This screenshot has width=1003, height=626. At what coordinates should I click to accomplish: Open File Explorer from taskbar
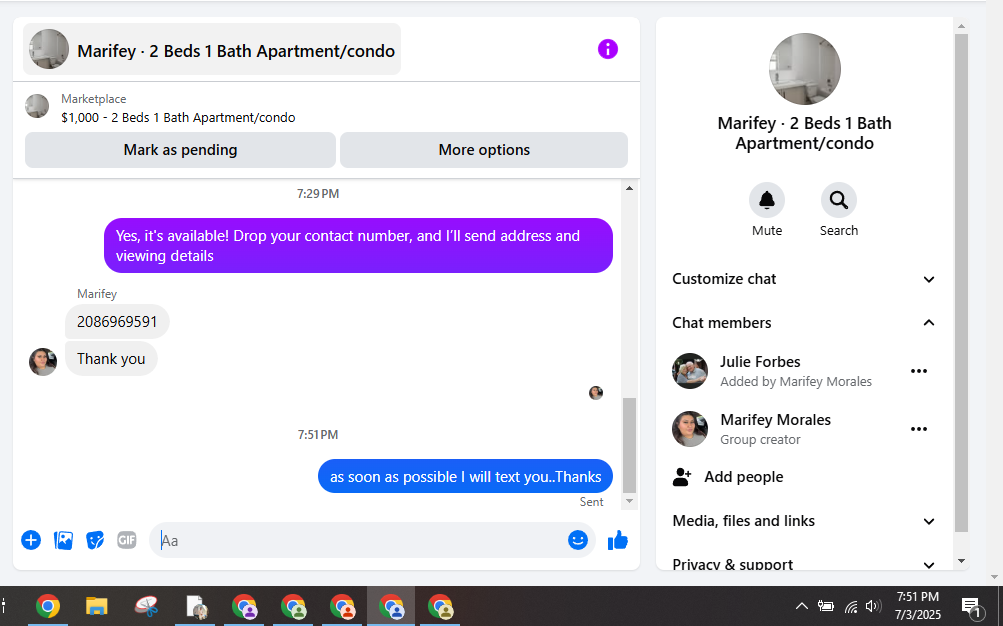click(97, 606)
